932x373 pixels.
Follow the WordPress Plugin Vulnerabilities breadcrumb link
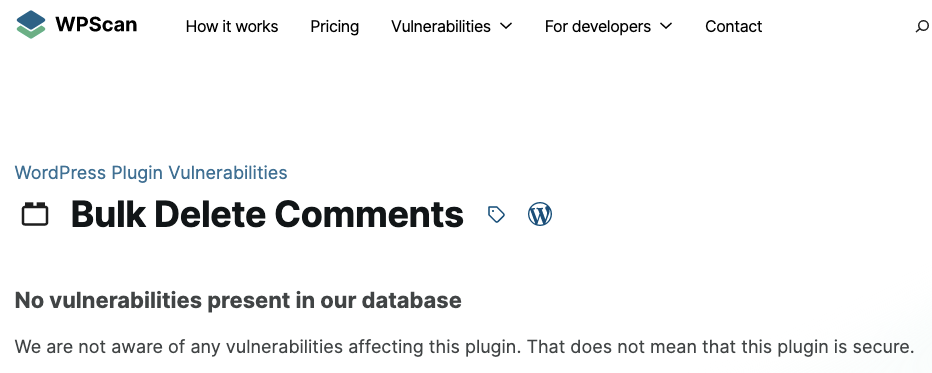[x=151, y=173]
